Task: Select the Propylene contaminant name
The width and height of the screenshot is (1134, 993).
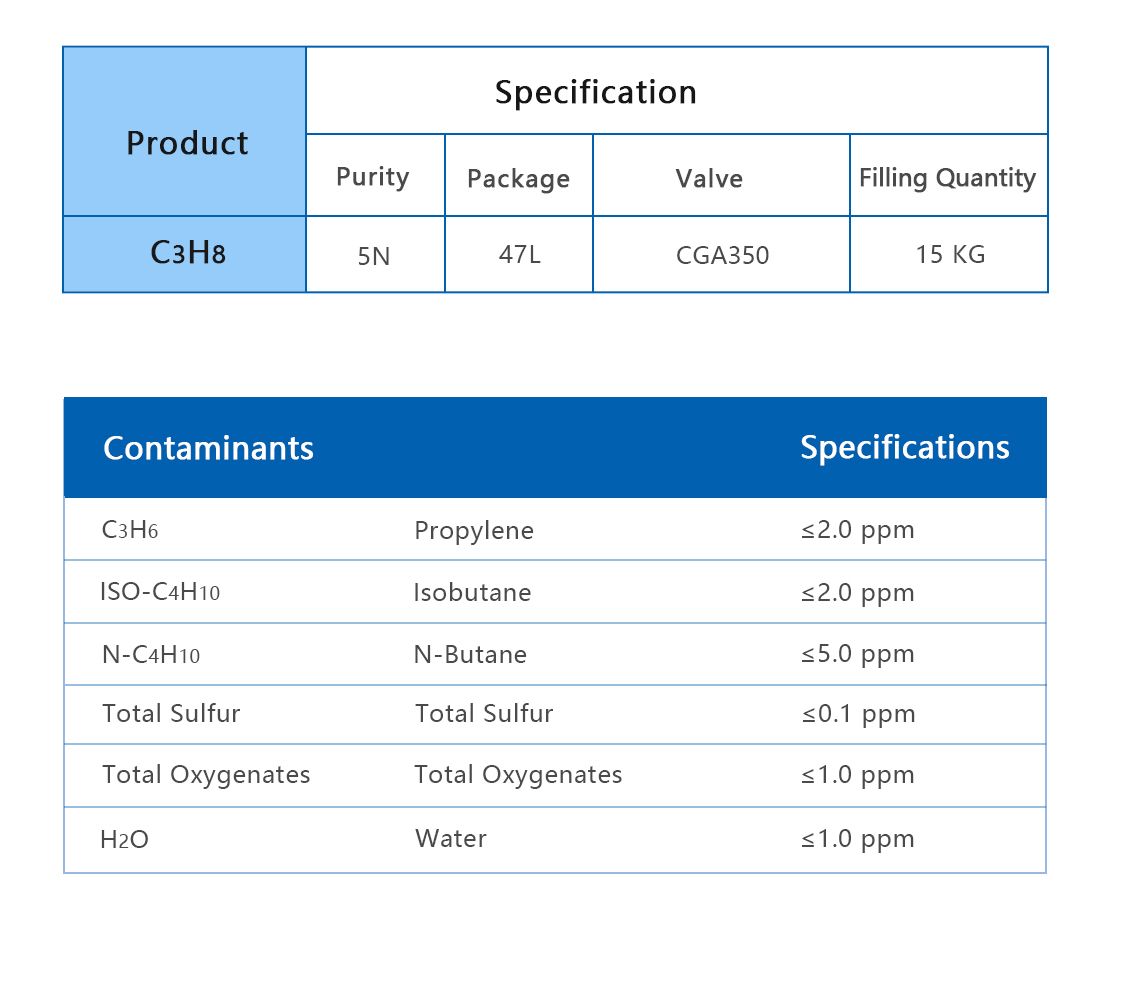Action: click(474, 530)
